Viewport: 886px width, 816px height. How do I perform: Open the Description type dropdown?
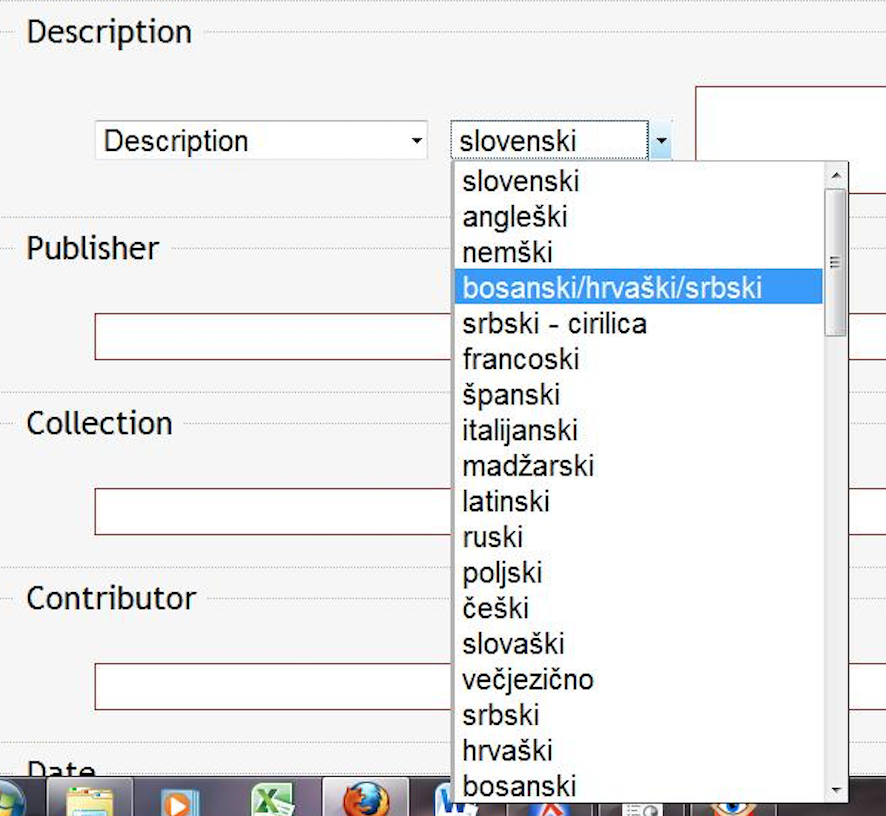(262, 141)
